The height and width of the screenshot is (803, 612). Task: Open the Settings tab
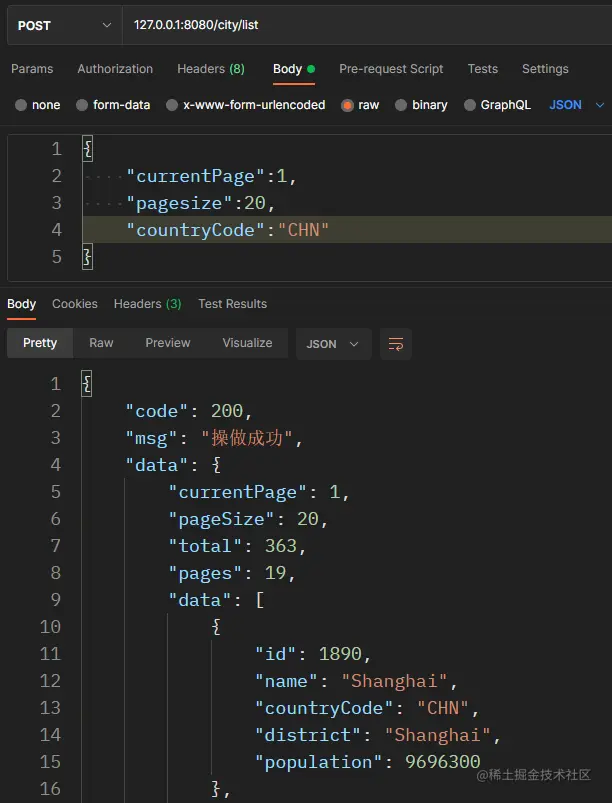click(x=545, y=69)
